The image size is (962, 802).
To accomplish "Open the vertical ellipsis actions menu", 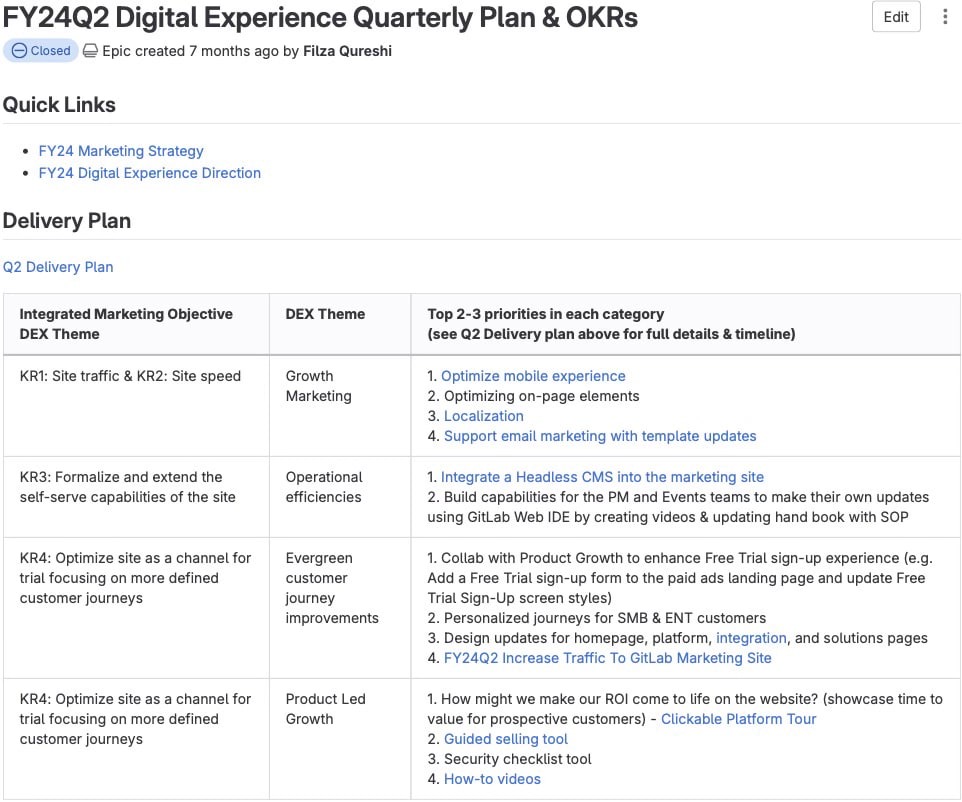I will [945, 17].
